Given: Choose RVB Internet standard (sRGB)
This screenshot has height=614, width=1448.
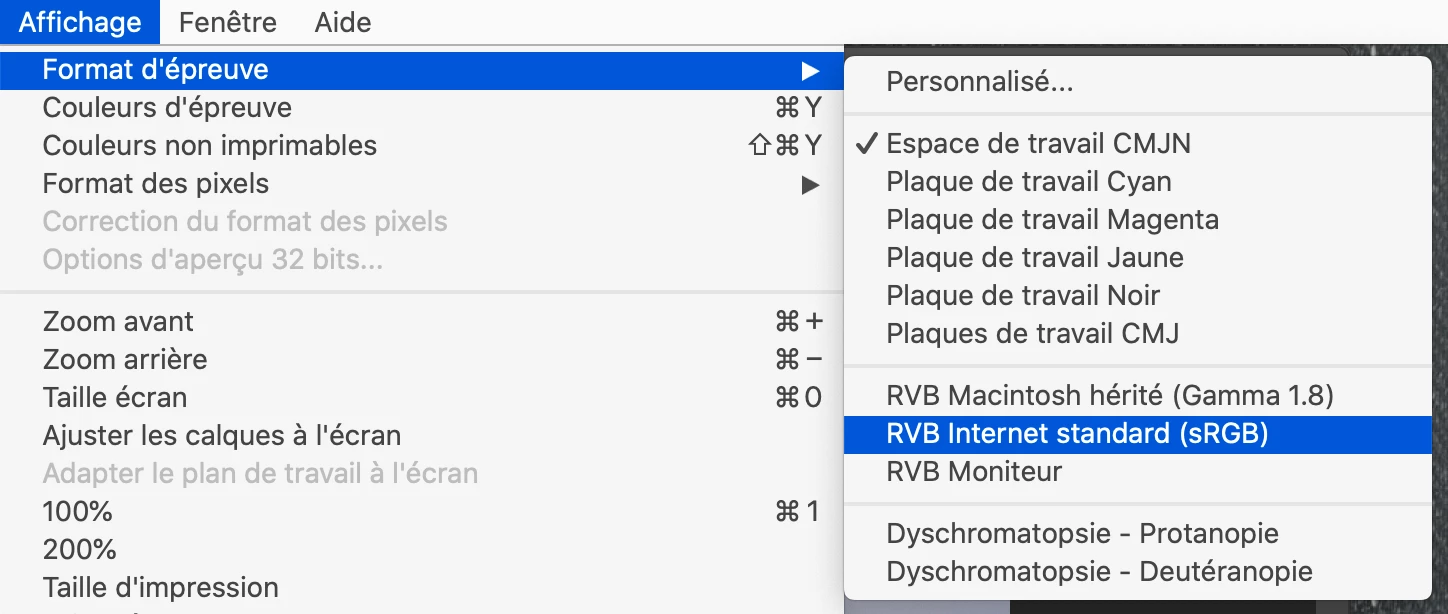Looking at the screenshot, I should (1077, 434).
